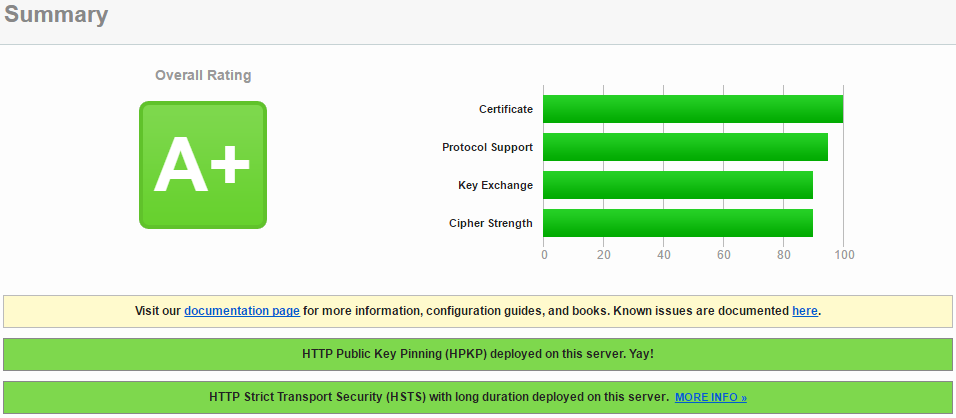Click the 'here' known issues link
This screenshot has height=418, width=956.
click(x=805, y=311)
